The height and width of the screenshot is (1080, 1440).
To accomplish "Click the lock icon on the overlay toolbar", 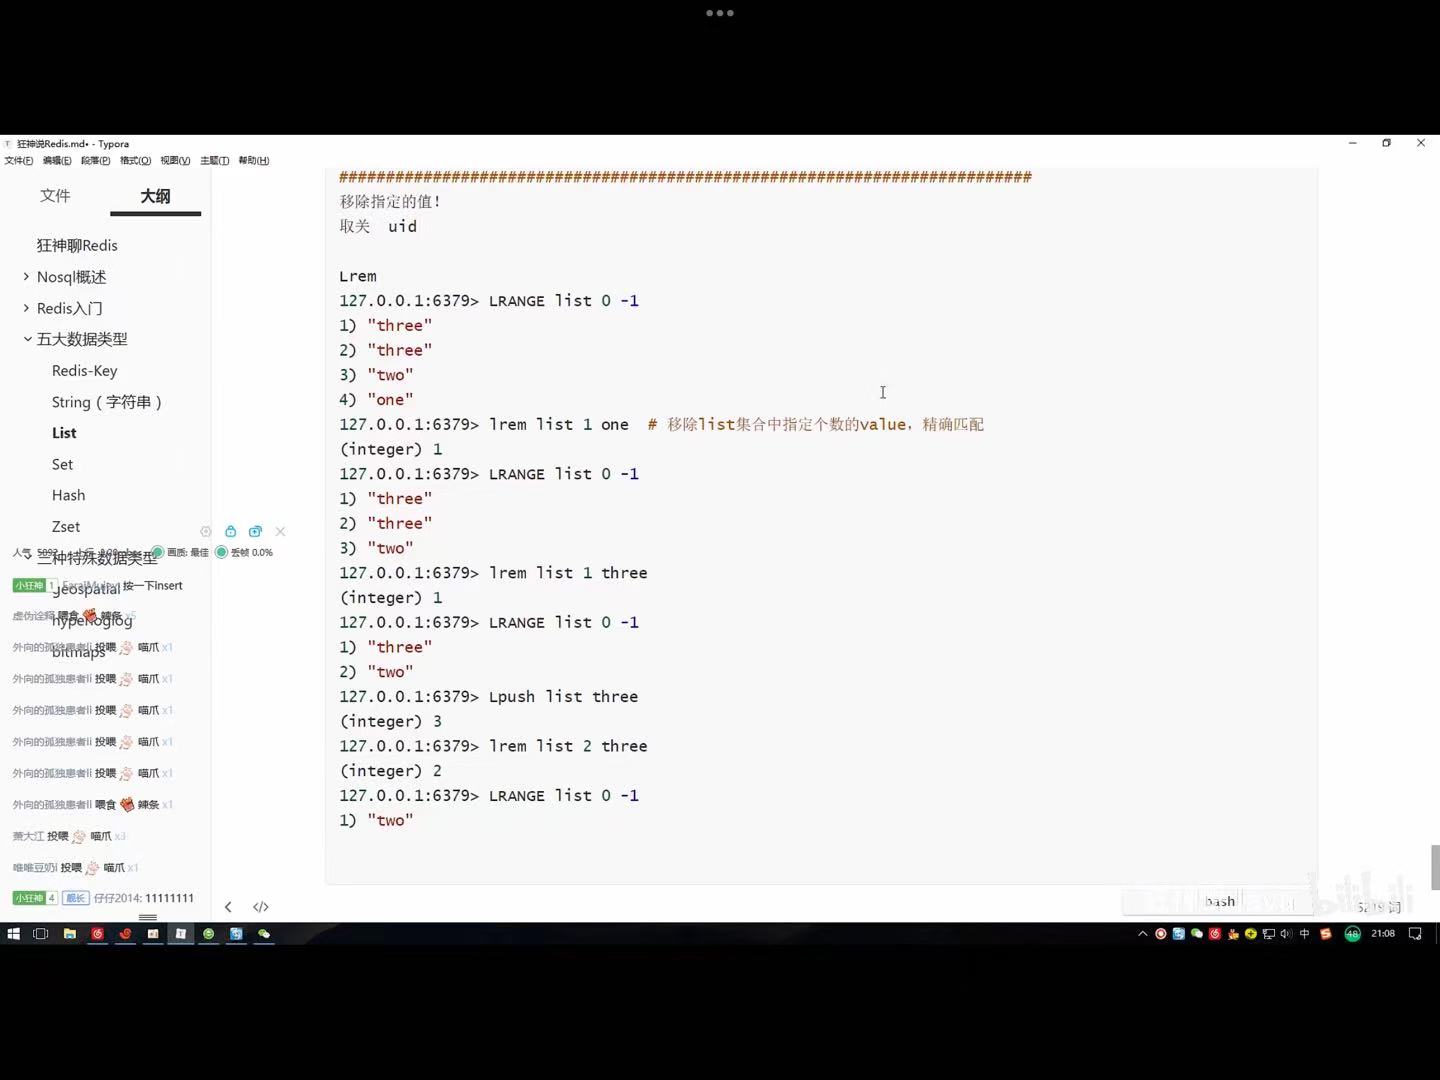I will pyautogui.click(x=231, y=531).
